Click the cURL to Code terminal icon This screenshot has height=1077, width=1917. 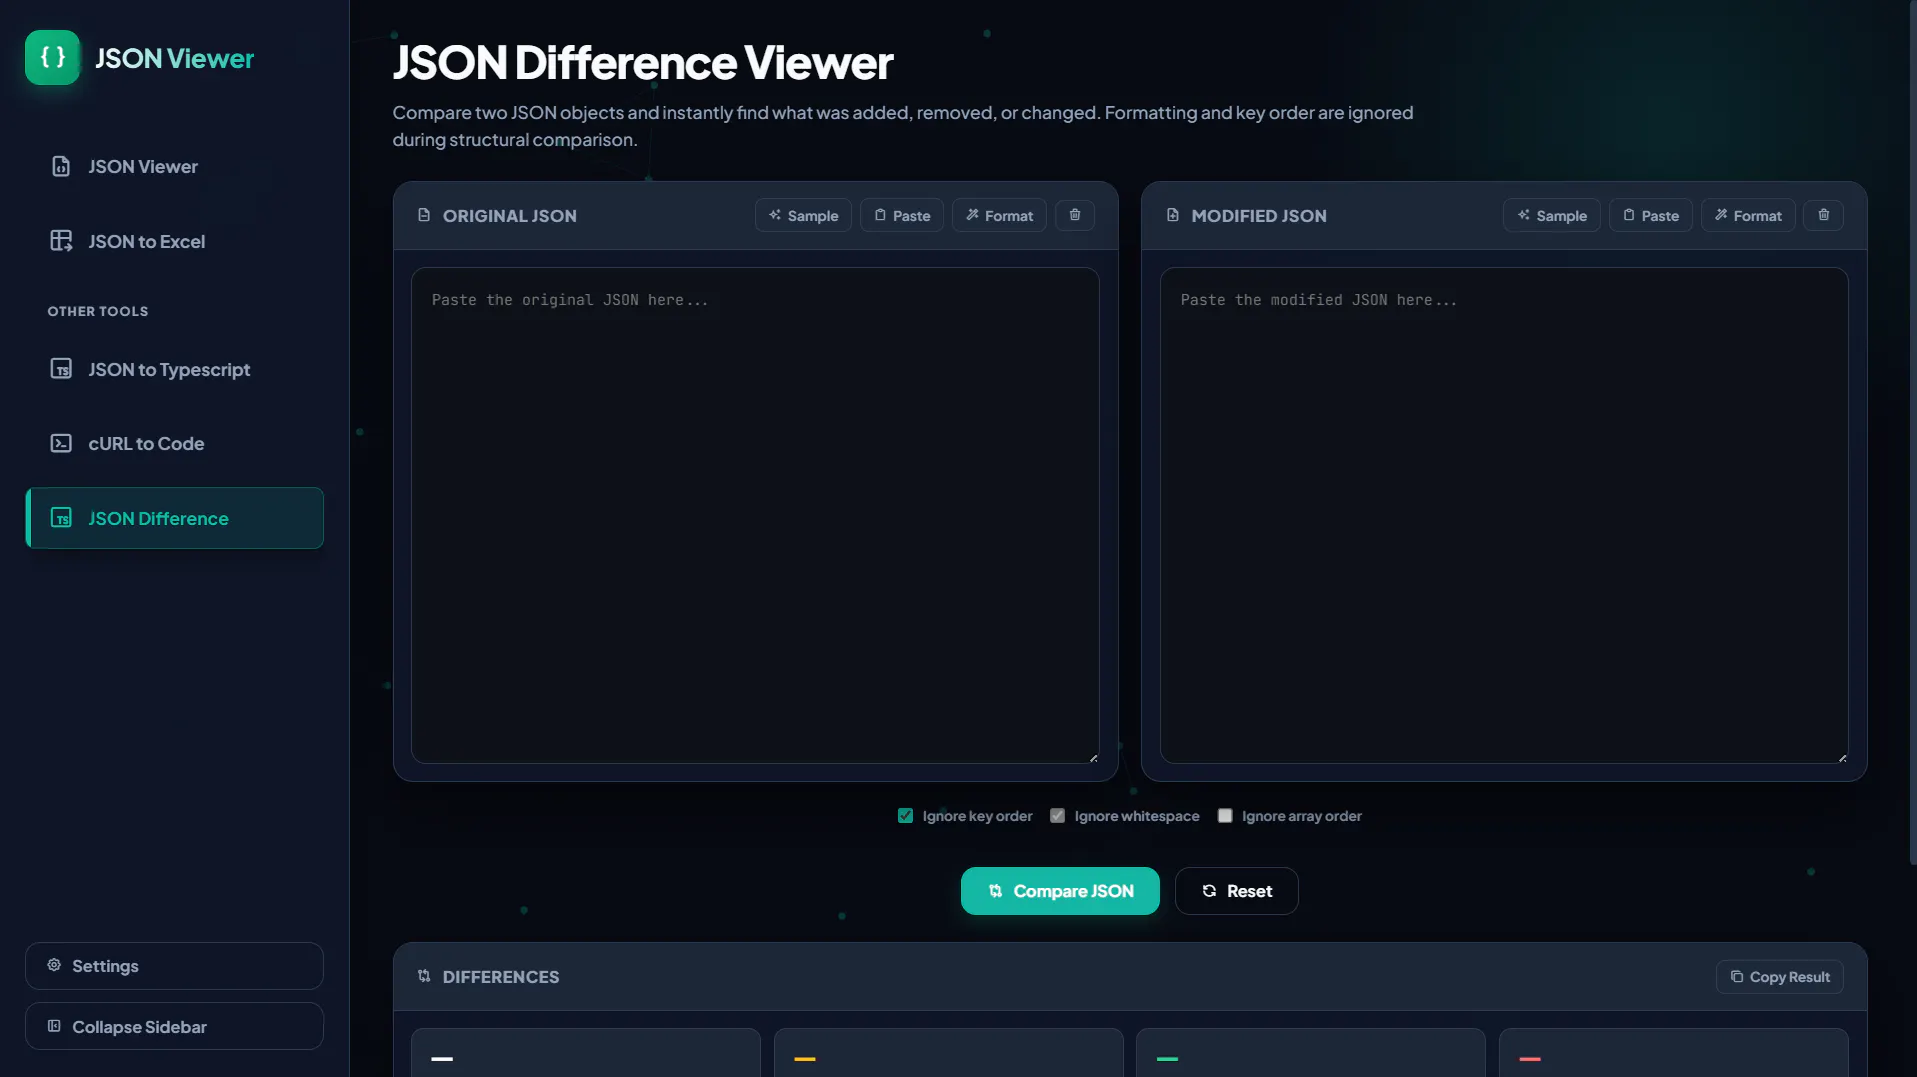point(61,443)
